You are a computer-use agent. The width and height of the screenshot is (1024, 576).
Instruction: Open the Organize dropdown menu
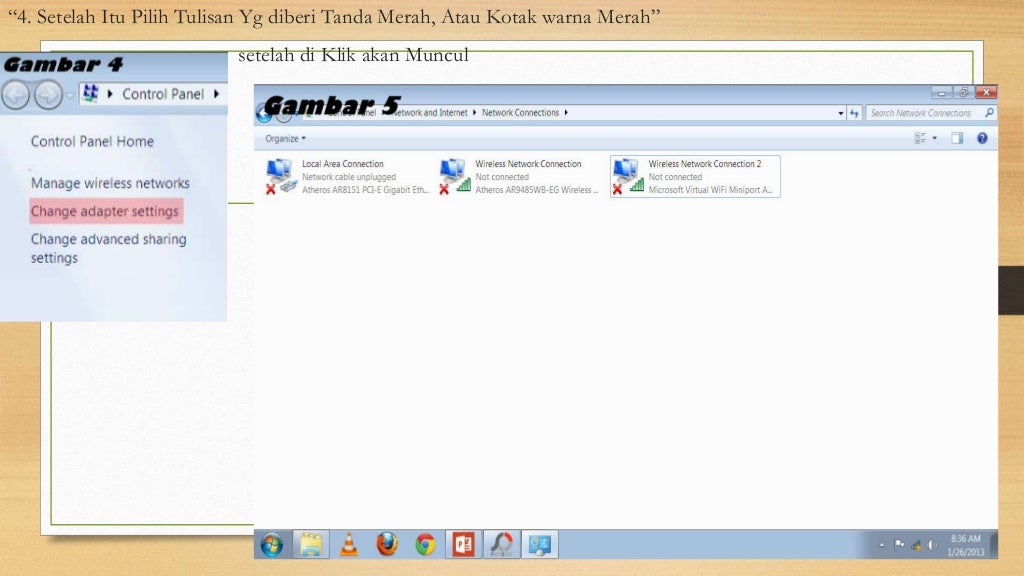285,138
